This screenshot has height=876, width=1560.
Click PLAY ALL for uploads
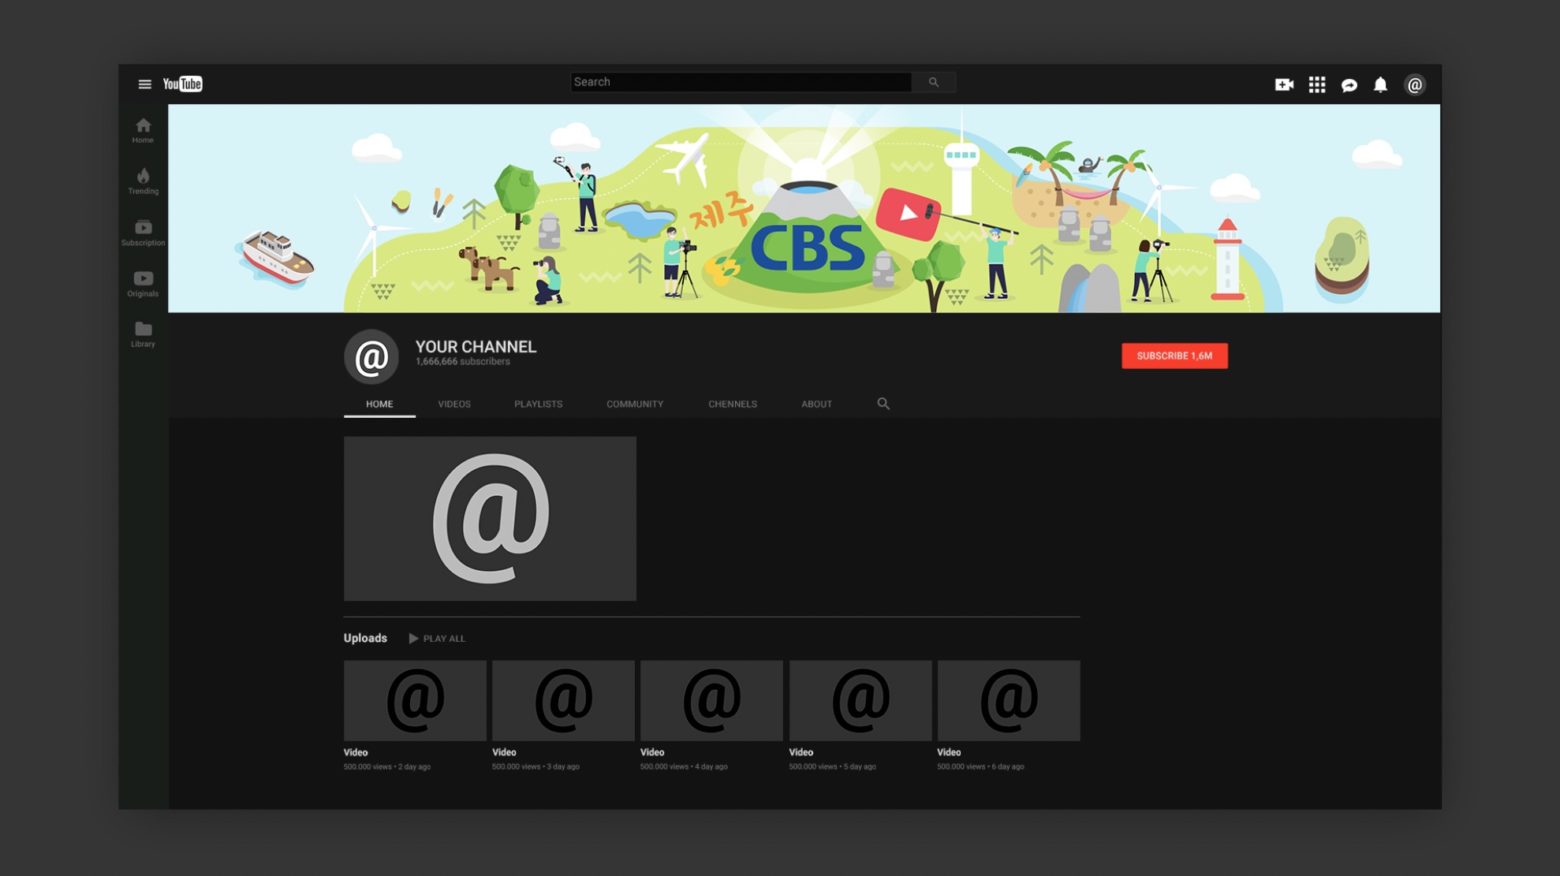pos(437,638)
